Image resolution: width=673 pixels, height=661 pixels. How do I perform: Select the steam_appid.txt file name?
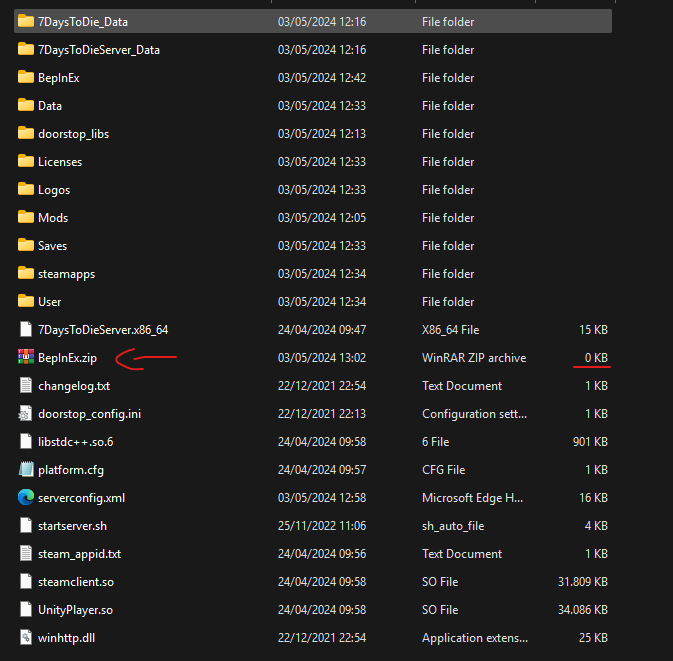pos(79,554)
